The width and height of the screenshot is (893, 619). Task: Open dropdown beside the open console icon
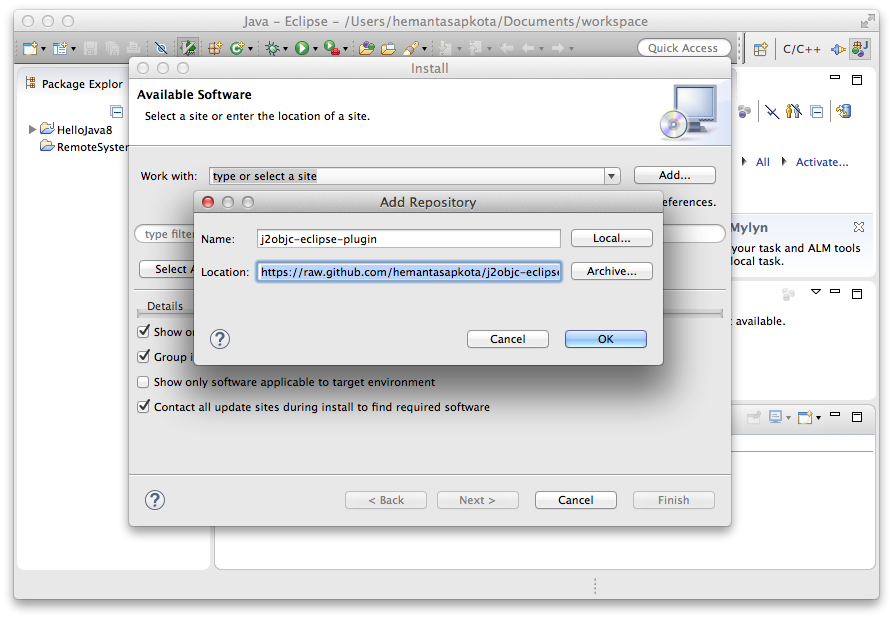click(x=818, y=418)
